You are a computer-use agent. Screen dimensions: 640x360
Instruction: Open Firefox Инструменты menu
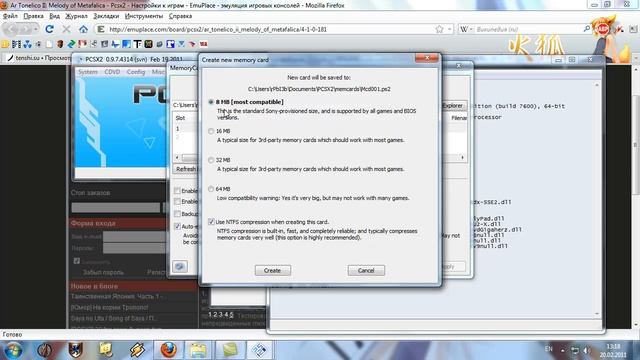tap(144, 16)
